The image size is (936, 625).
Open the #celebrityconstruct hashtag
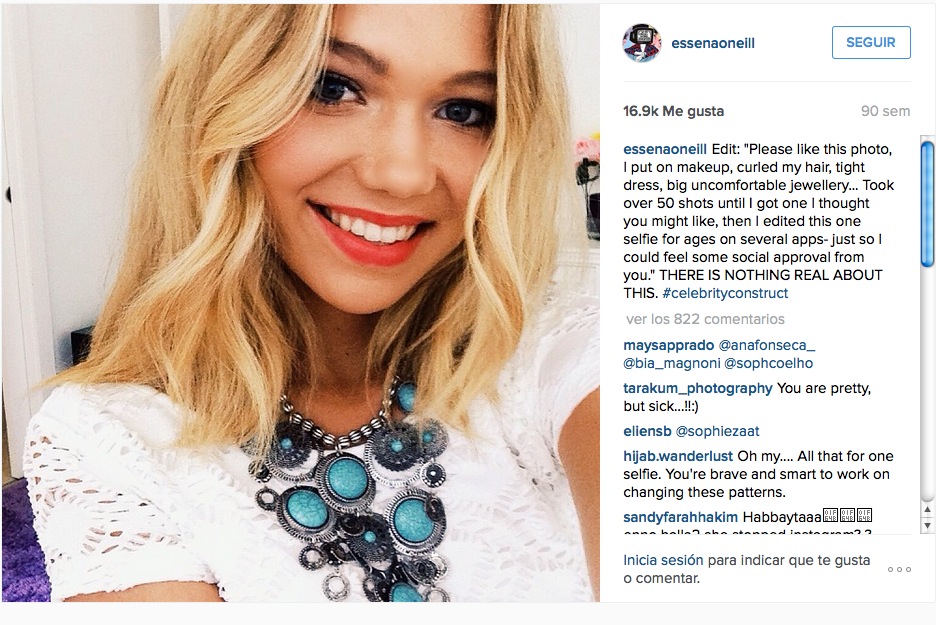725,293
